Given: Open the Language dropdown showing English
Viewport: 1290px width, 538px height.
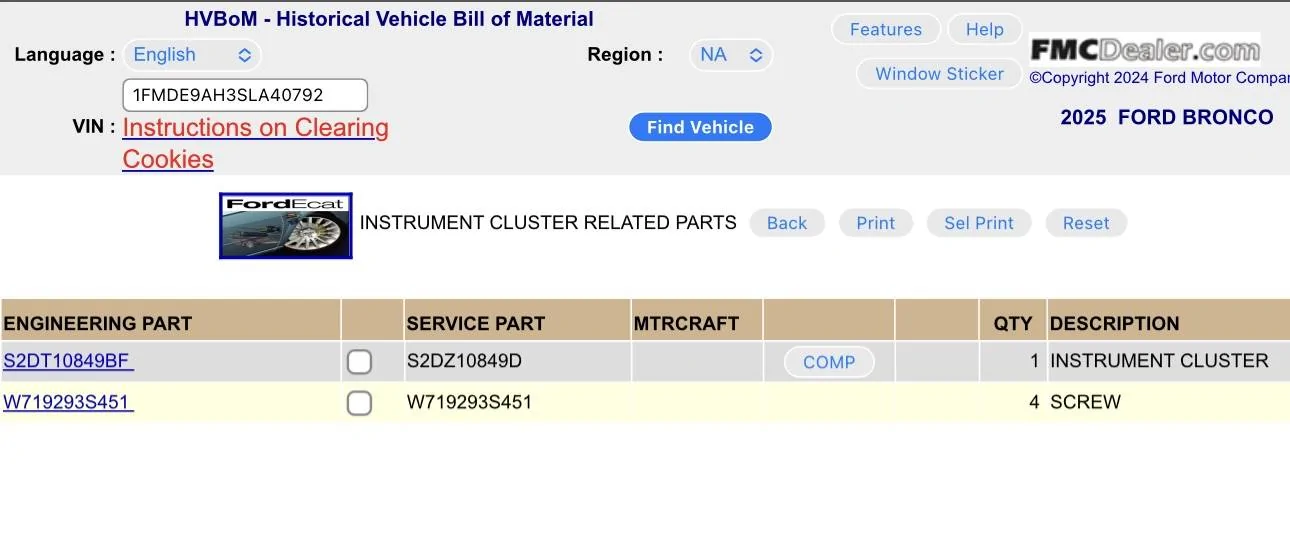Looking at the screenshot, I should pyautogui.click(x=192, y=55).
